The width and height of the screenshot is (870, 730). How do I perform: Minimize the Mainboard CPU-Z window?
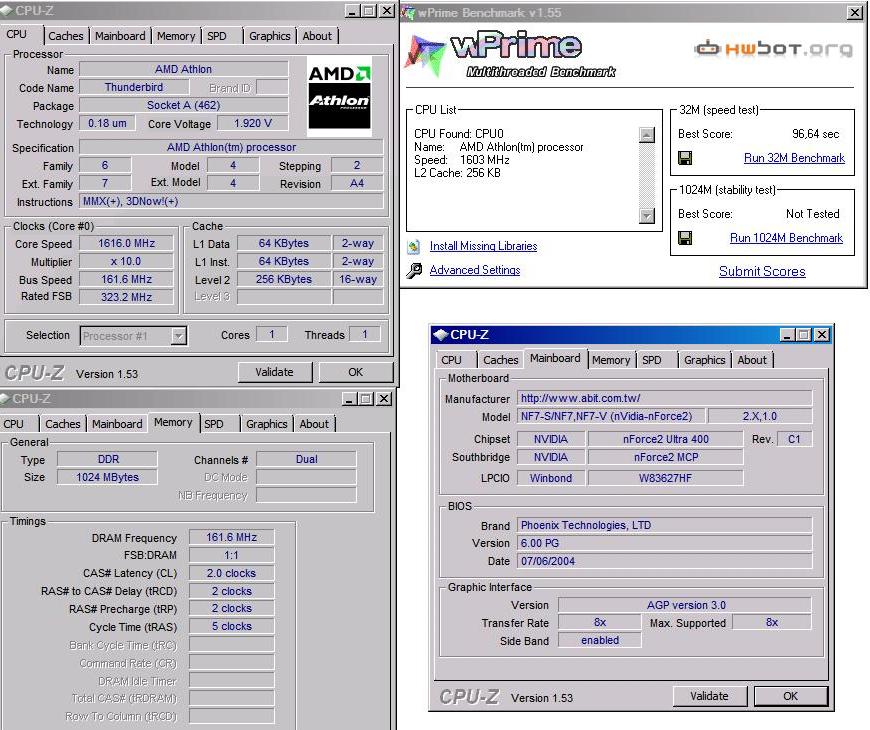pos(788,334)
